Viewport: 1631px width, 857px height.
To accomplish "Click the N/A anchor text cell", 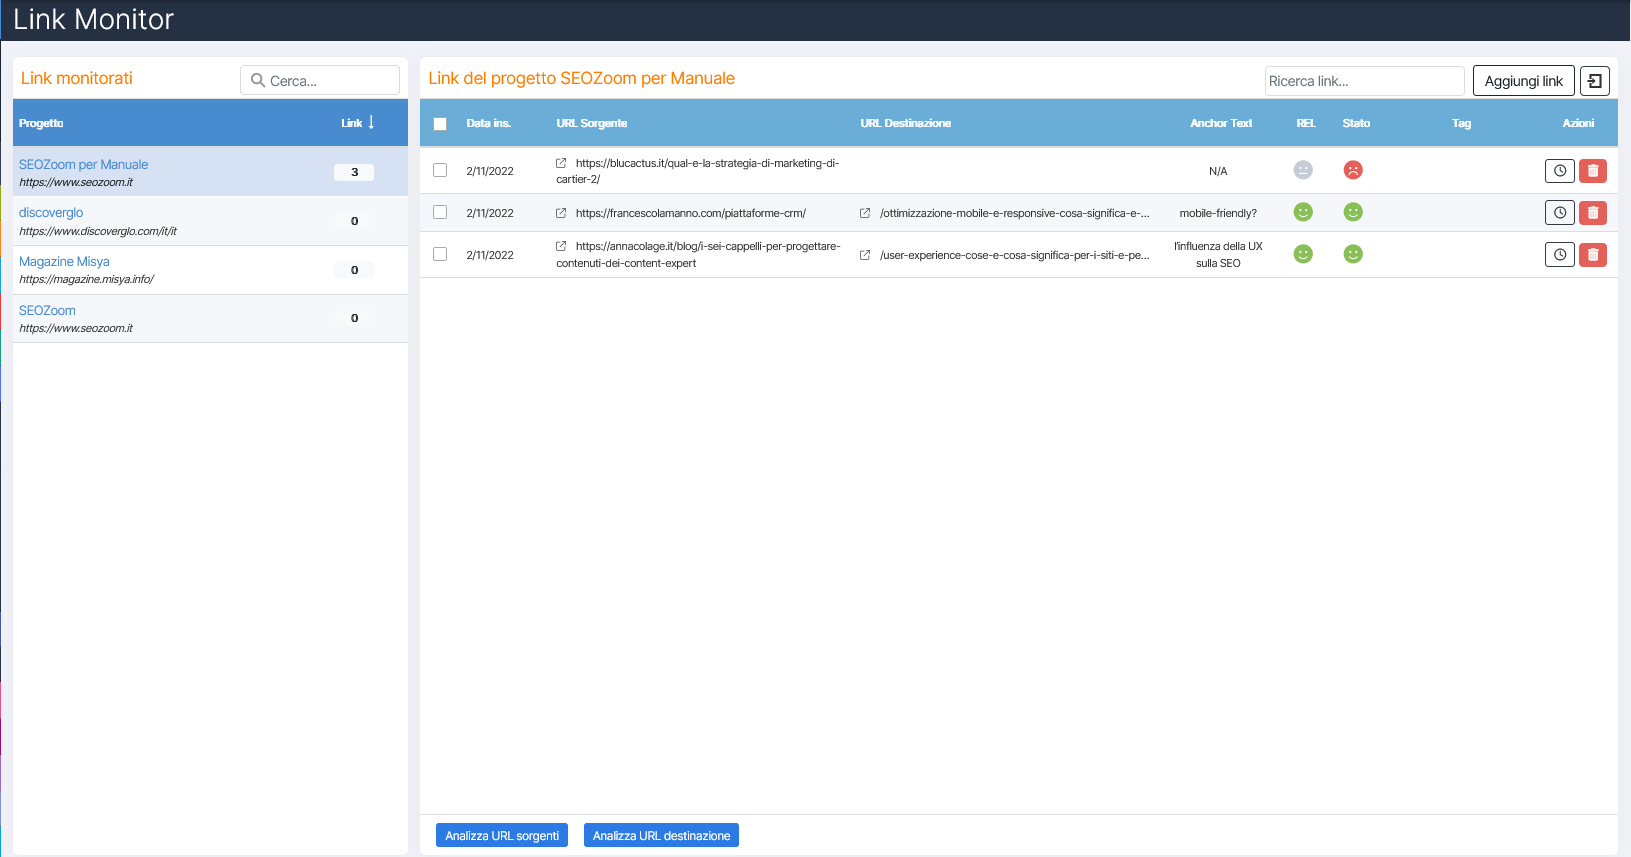I will (1218, 171).
